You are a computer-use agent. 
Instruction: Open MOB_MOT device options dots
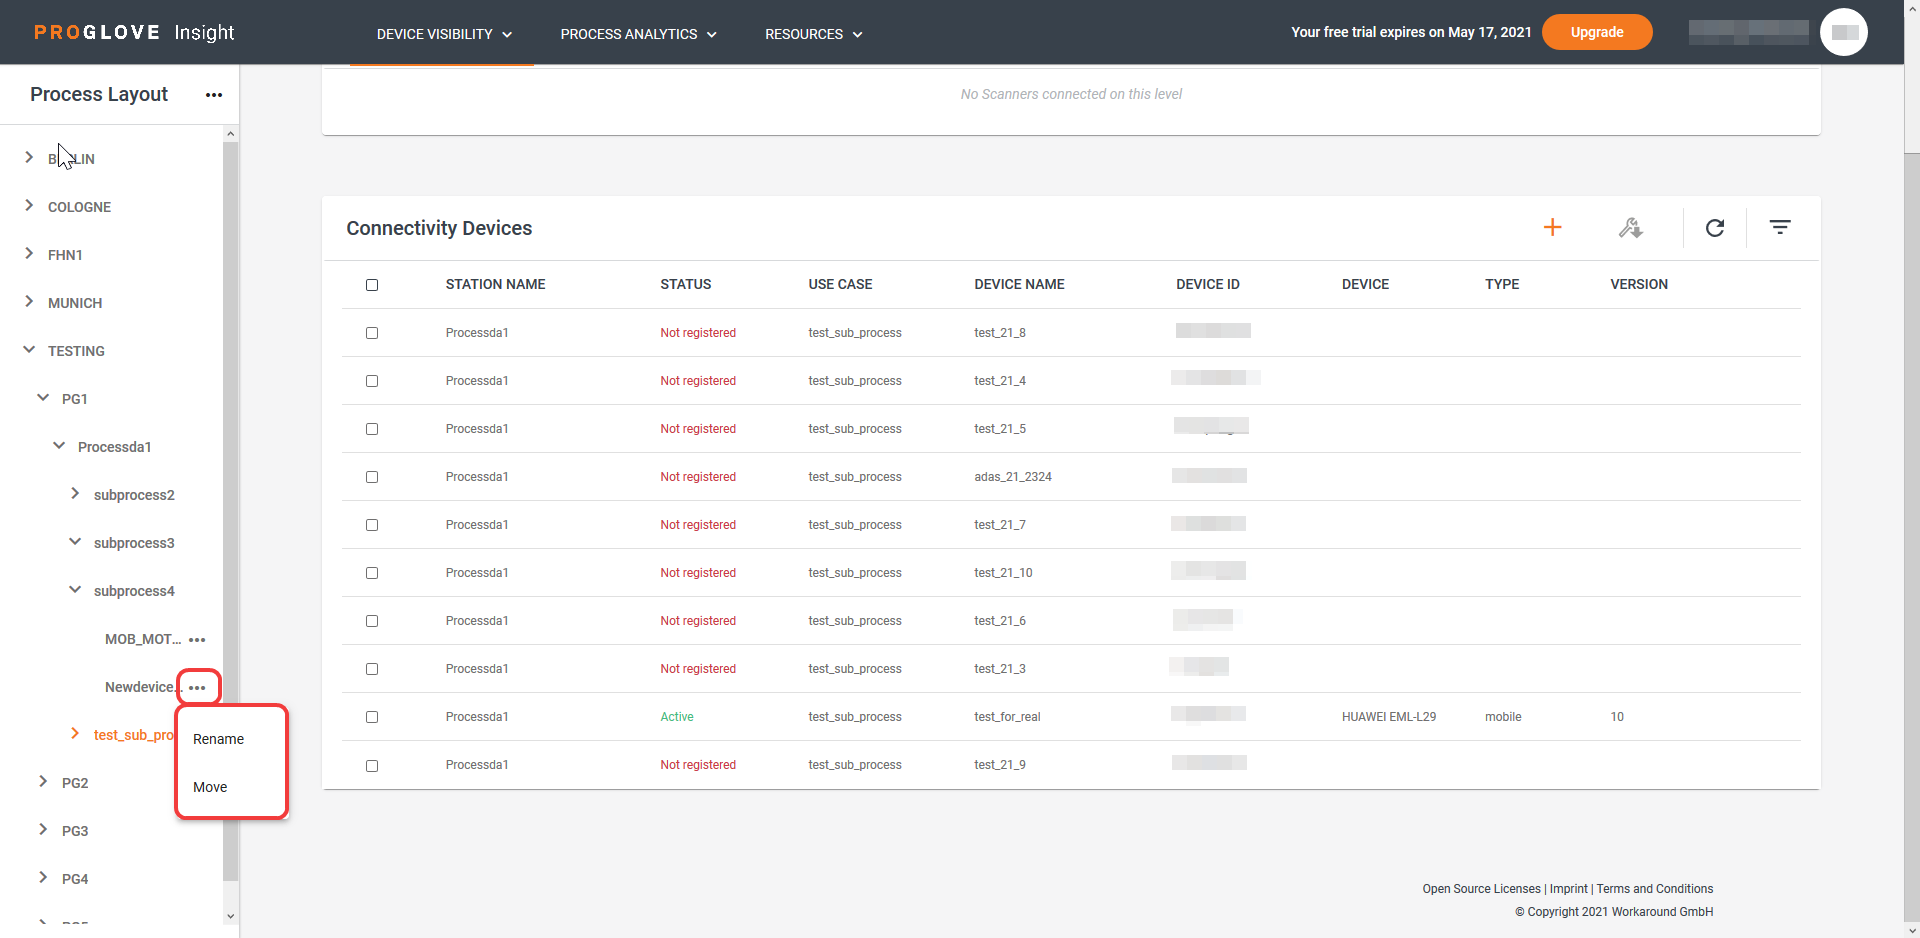pos(197,640)
